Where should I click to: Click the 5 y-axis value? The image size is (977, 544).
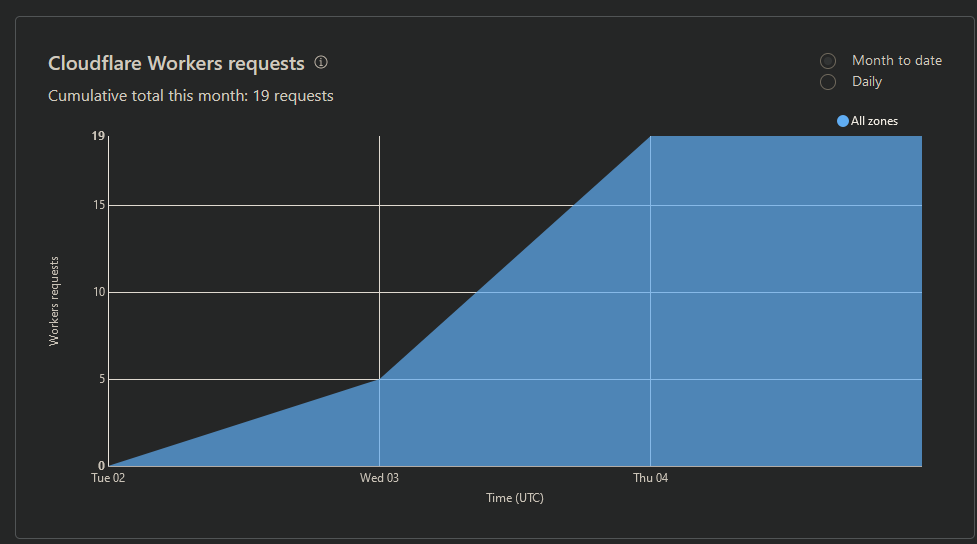coord(102,379)
